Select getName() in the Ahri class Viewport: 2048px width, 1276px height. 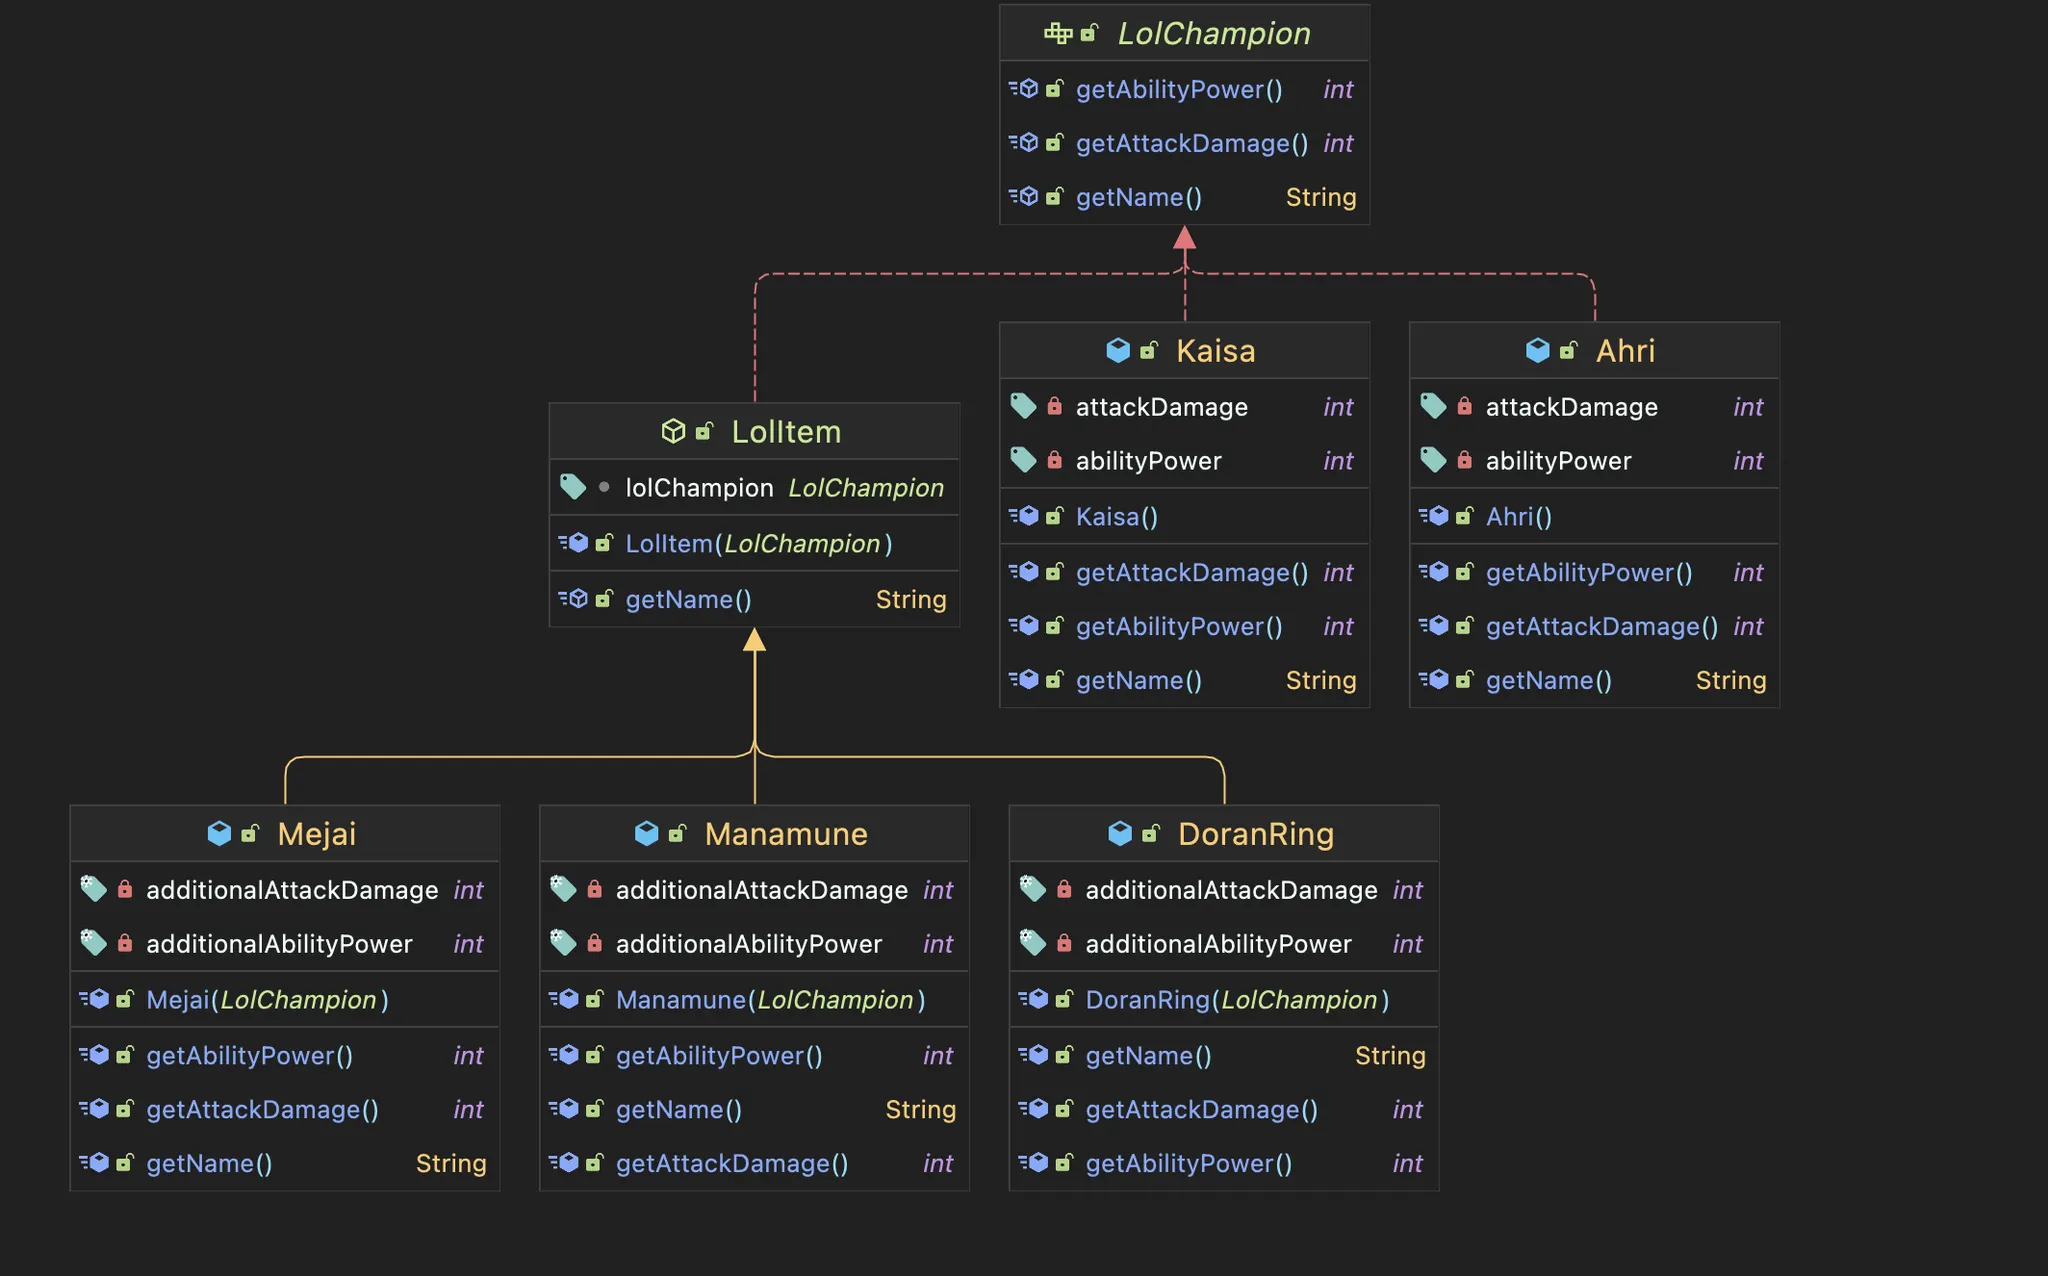click(1548, 680)
